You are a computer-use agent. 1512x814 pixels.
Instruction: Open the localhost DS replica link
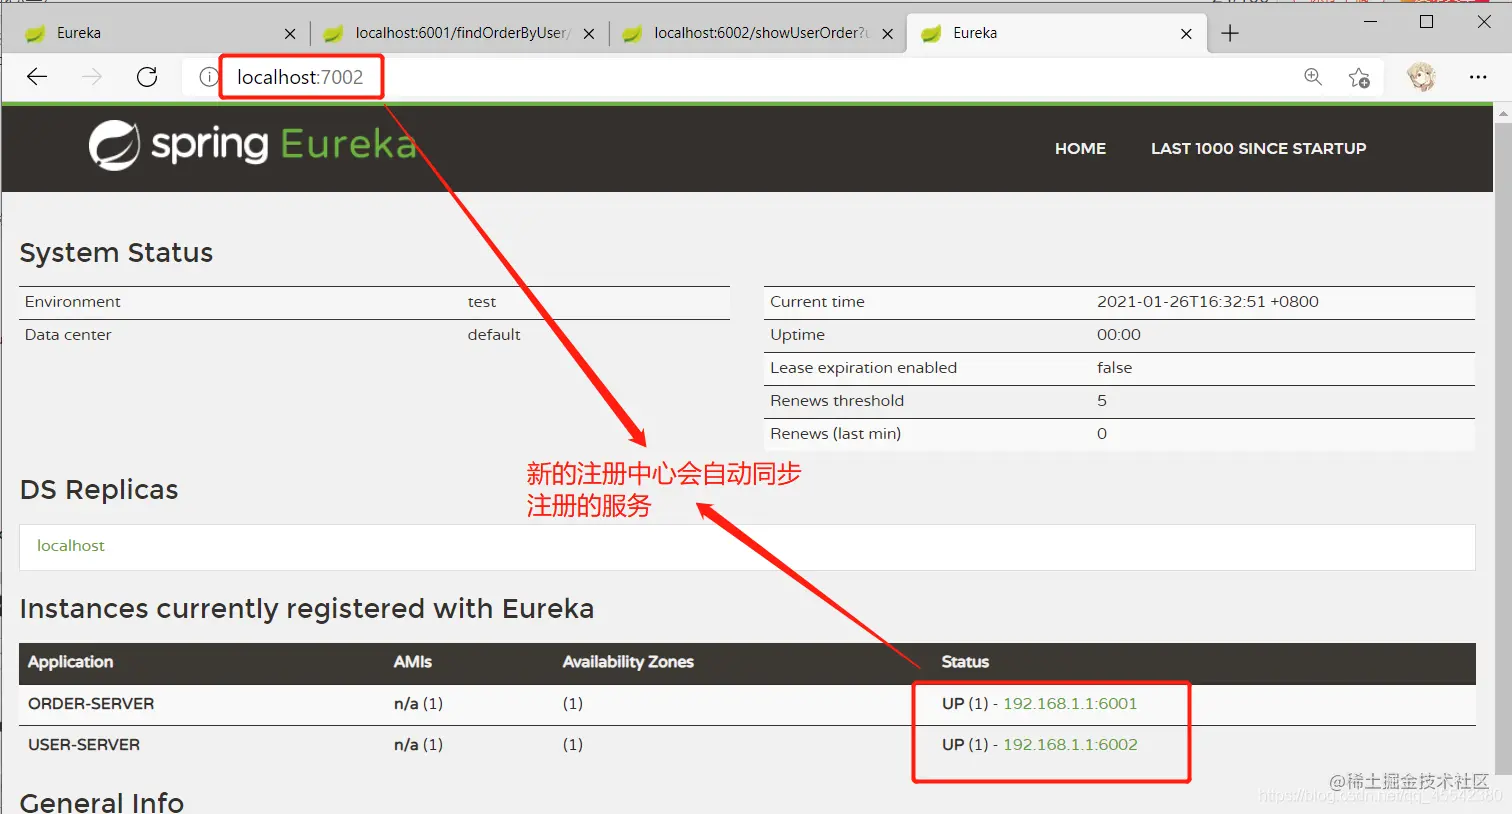pyautogui.click(x=70, y=546)
